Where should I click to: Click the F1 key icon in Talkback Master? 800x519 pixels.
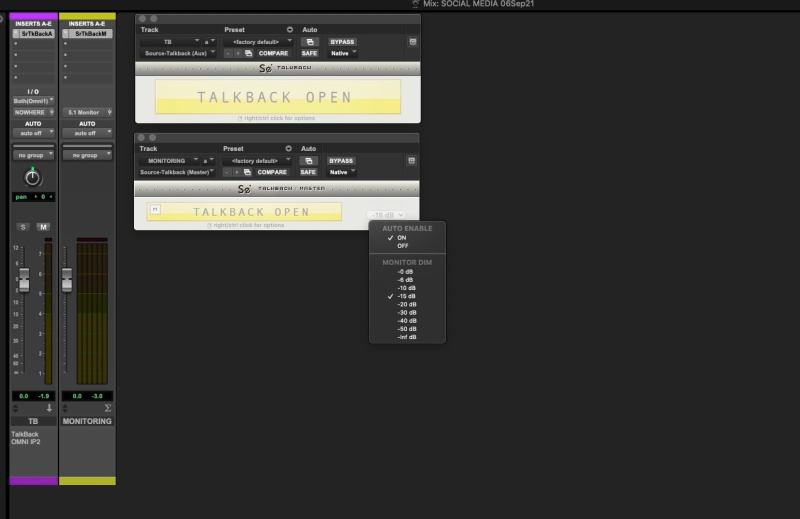(155, 209)
